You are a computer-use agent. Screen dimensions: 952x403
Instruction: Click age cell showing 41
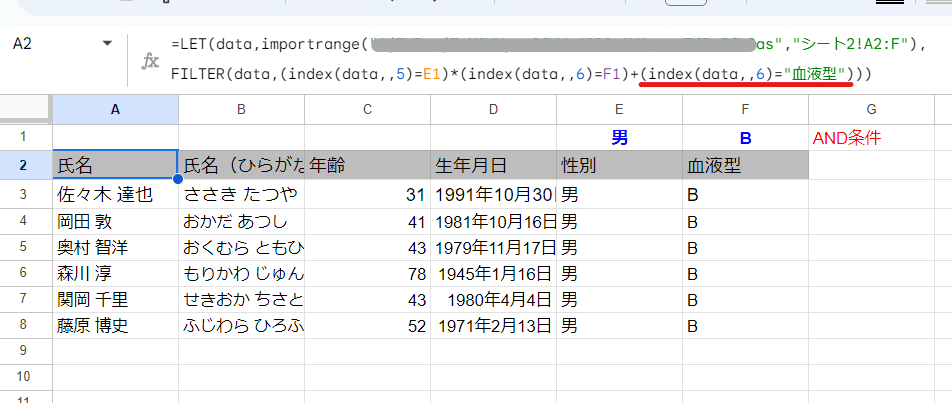(x=367, y=222)
